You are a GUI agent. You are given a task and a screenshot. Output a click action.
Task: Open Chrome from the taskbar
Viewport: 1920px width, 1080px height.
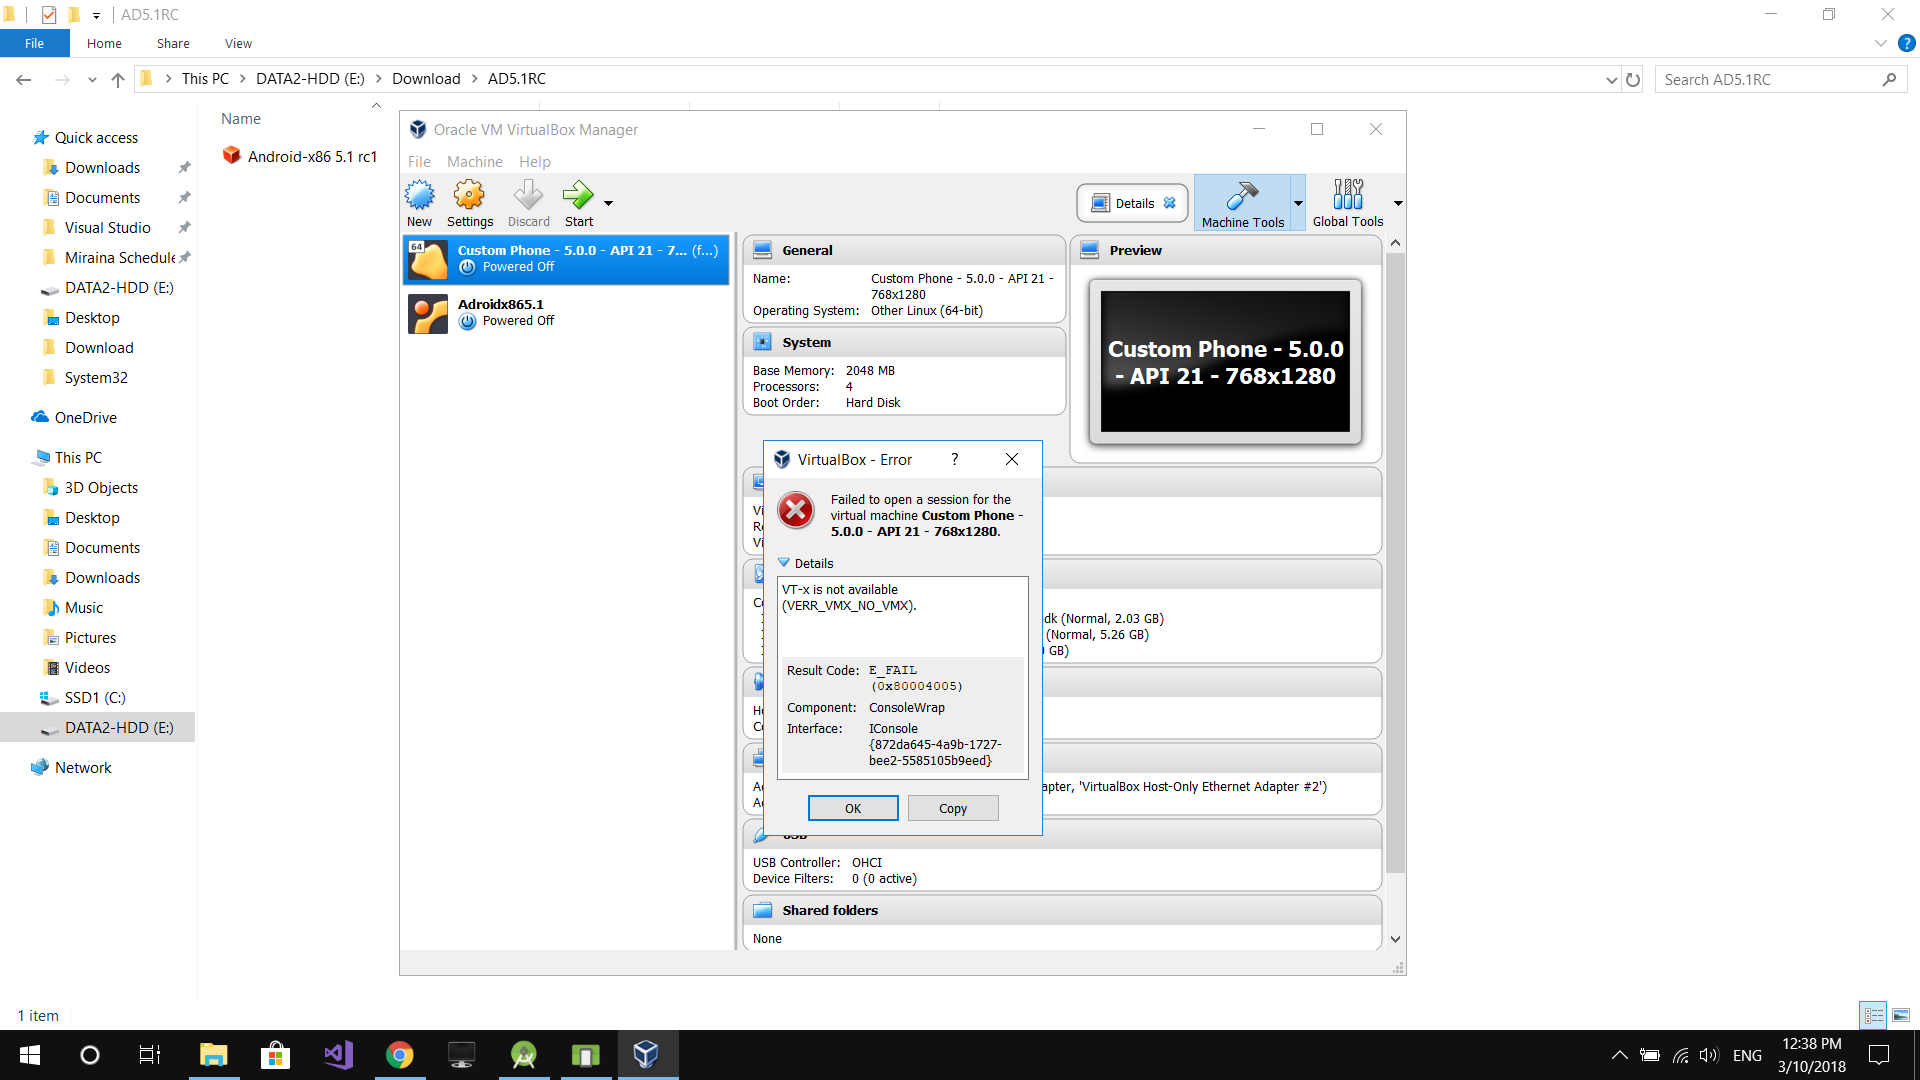point(400,1055)
